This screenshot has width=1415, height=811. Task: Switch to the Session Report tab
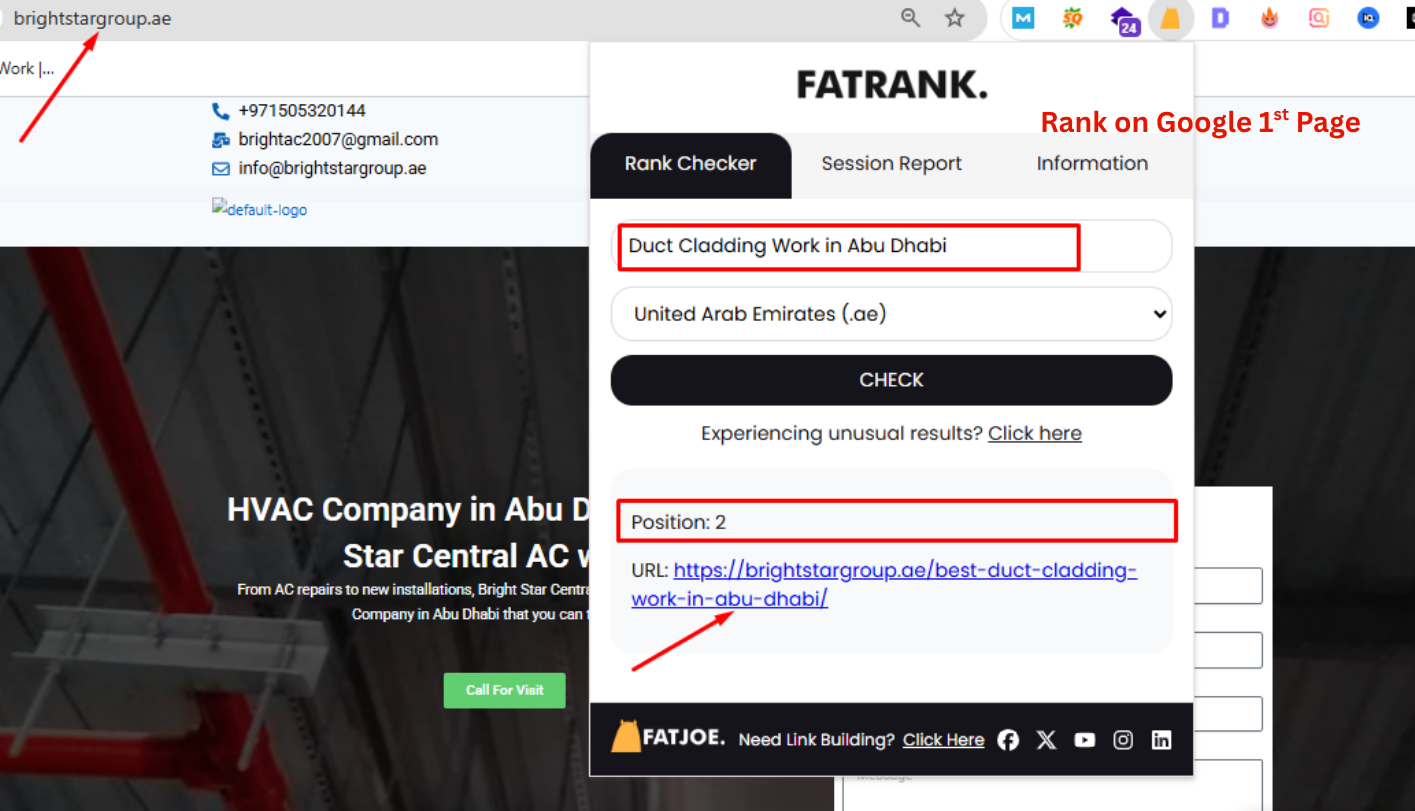891,164
